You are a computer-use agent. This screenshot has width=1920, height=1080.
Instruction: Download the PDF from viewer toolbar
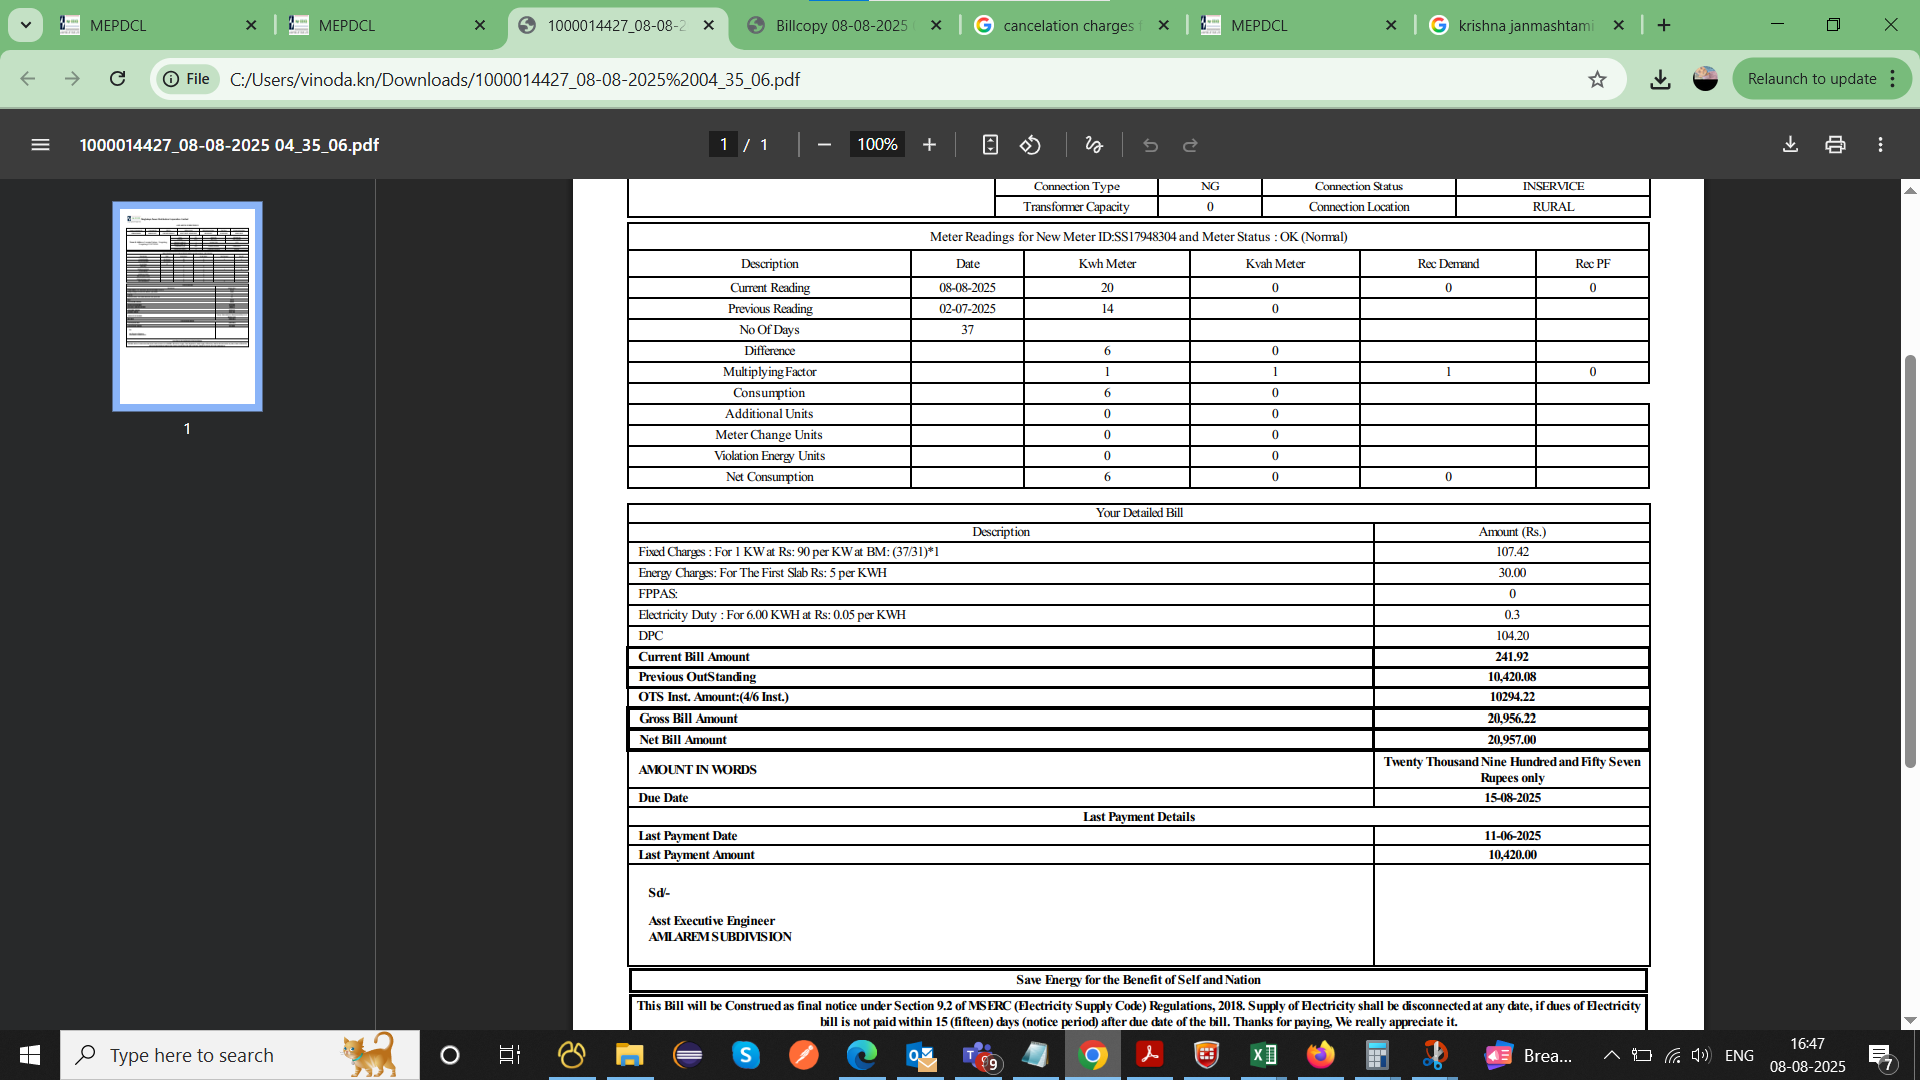coord(1790,145)
